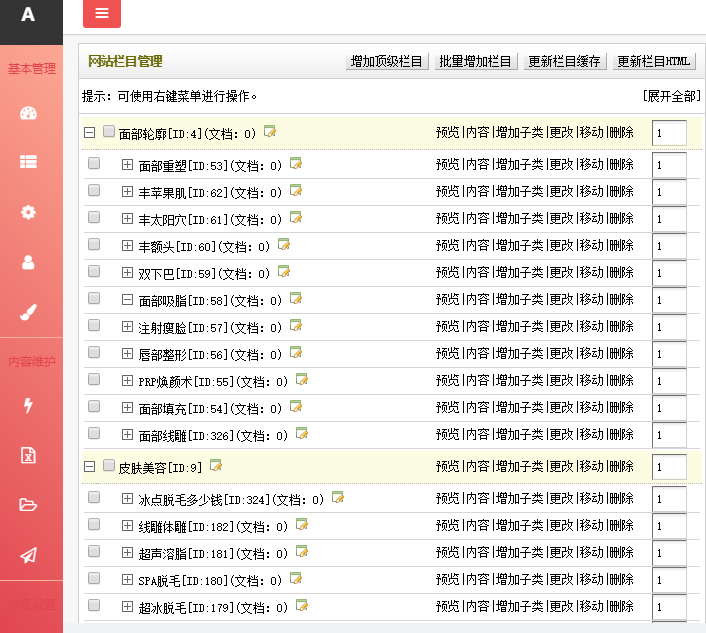The height and width of the screenshot is (633, 706).
Task: Open the 内容维护 sidebar menu section
Action: [x=31, y=361]
